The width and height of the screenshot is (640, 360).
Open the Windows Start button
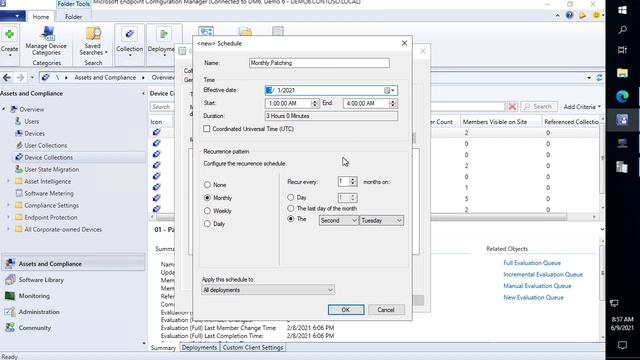coord(622,10)
